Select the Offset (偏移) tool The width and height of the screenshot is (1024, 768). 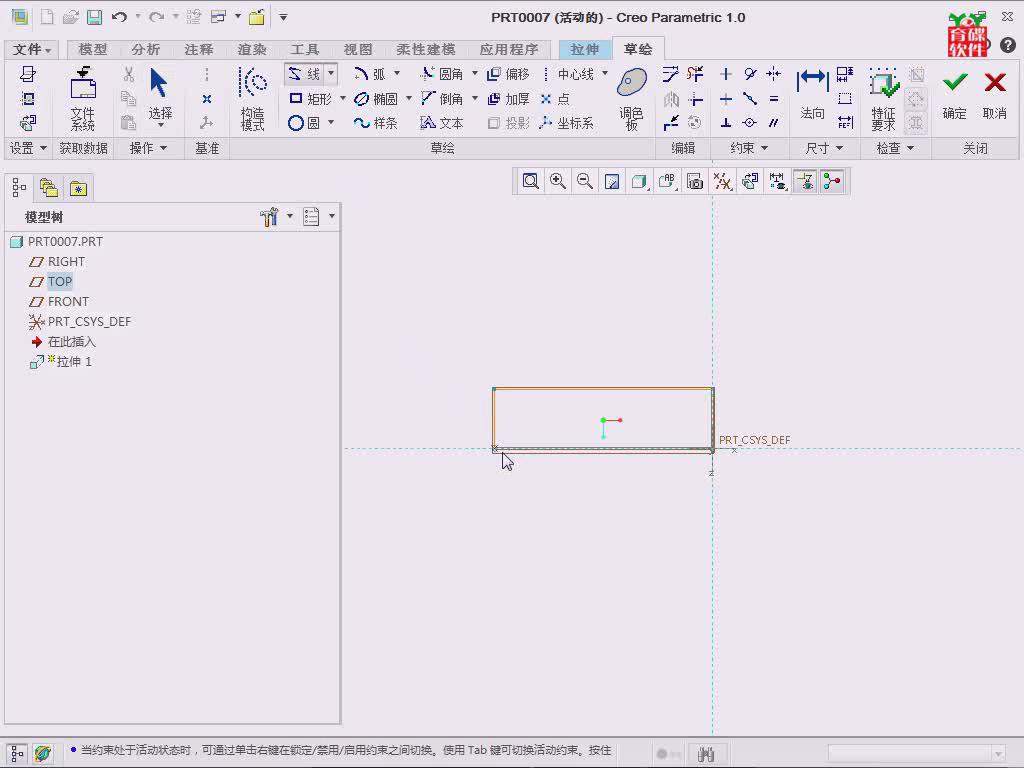508,74
